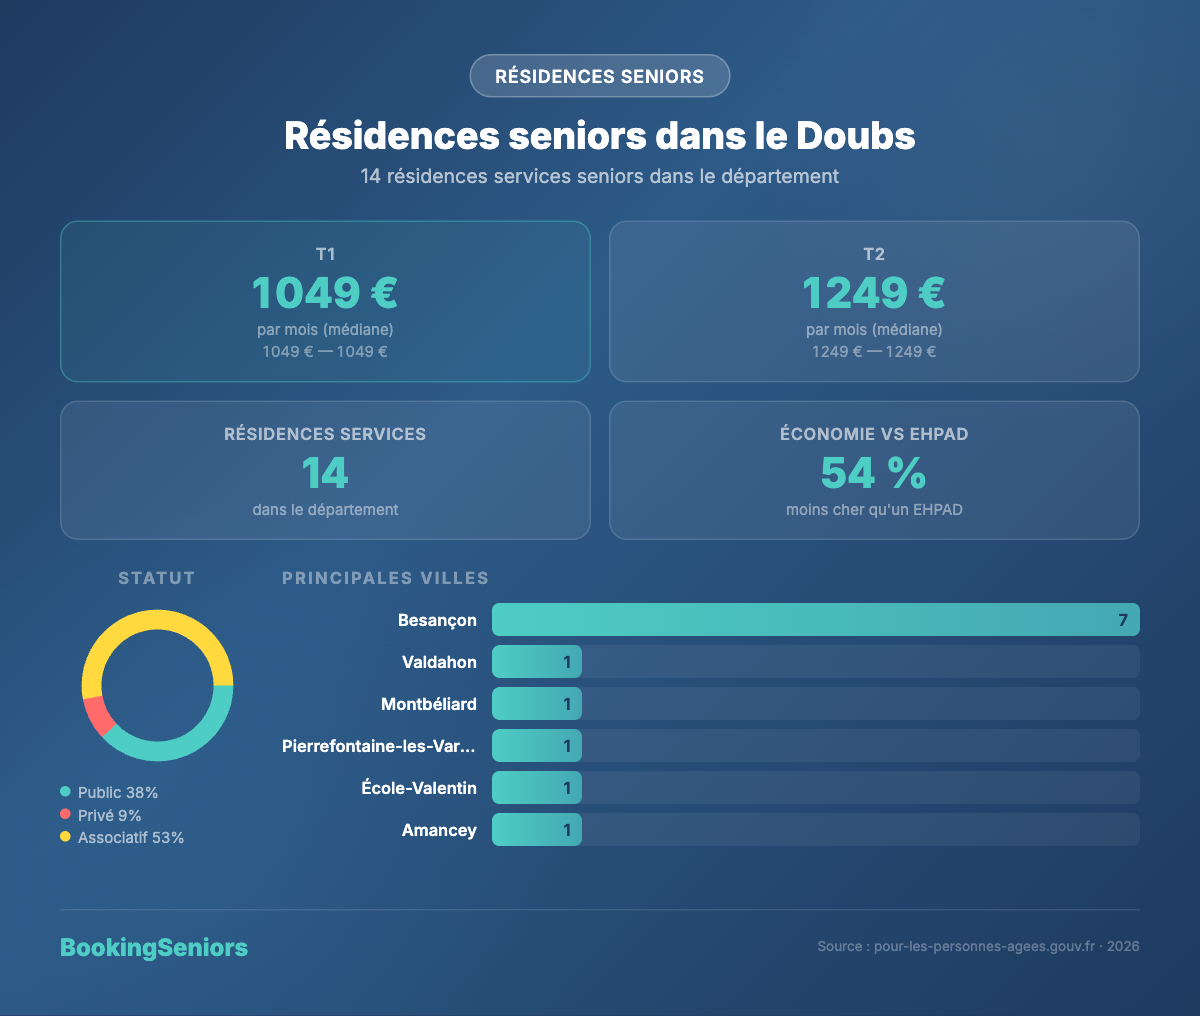The height and width of the screenshot is (1016, 1200).
Task: Select the PRINCIPALES VILLES section header
Action: tap(385, 578)
